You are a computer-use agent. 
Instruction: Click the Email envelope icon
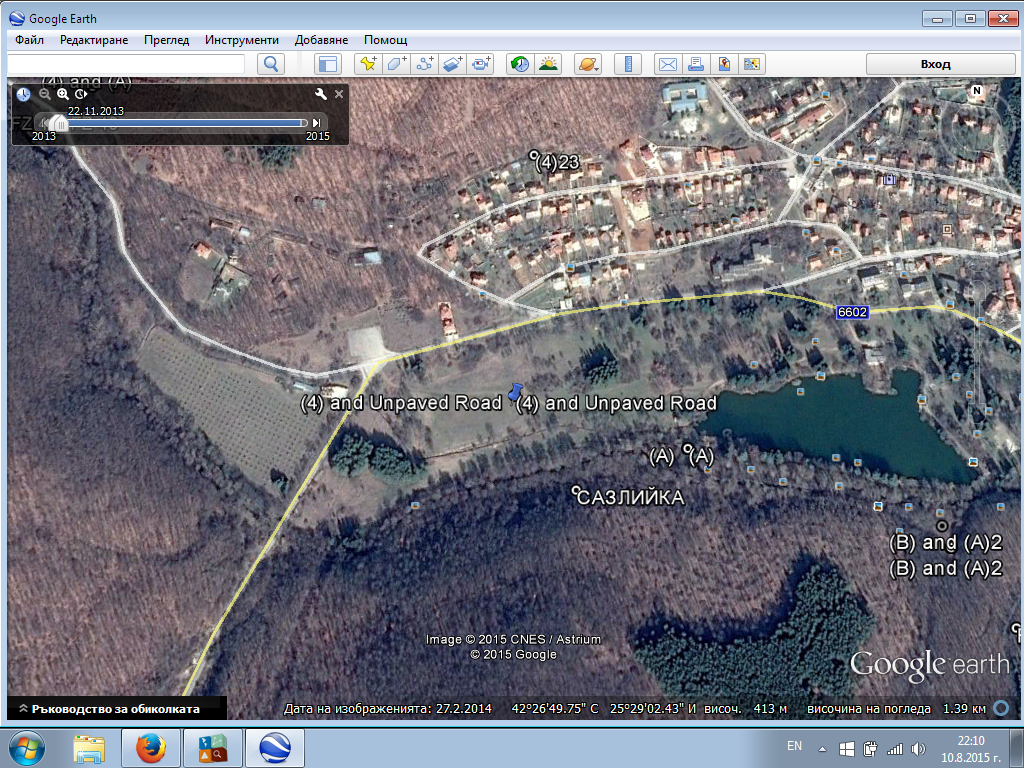coord(667,64)
